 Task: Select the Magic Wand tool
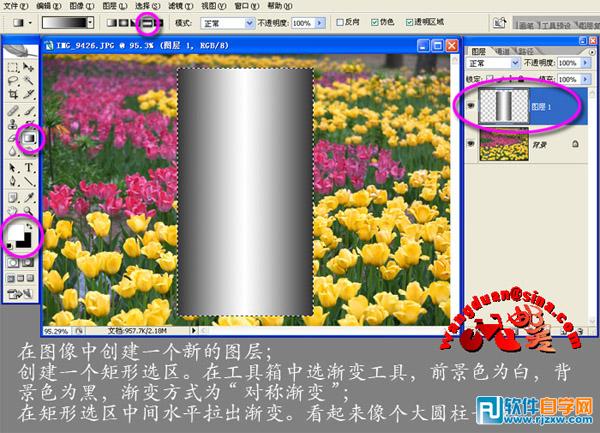coord(28,81)
